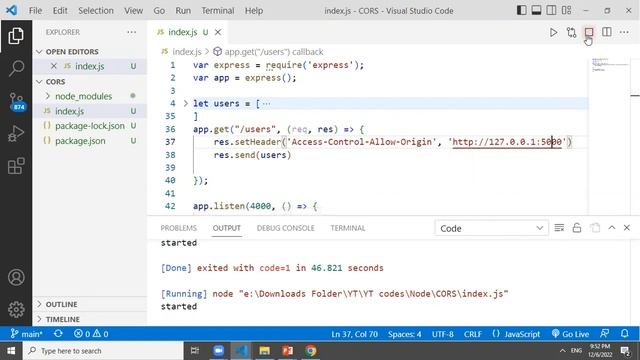This screenshot has height=360, width=640.
Task: Click the main* branch indicator
Action: coord(26,333)
